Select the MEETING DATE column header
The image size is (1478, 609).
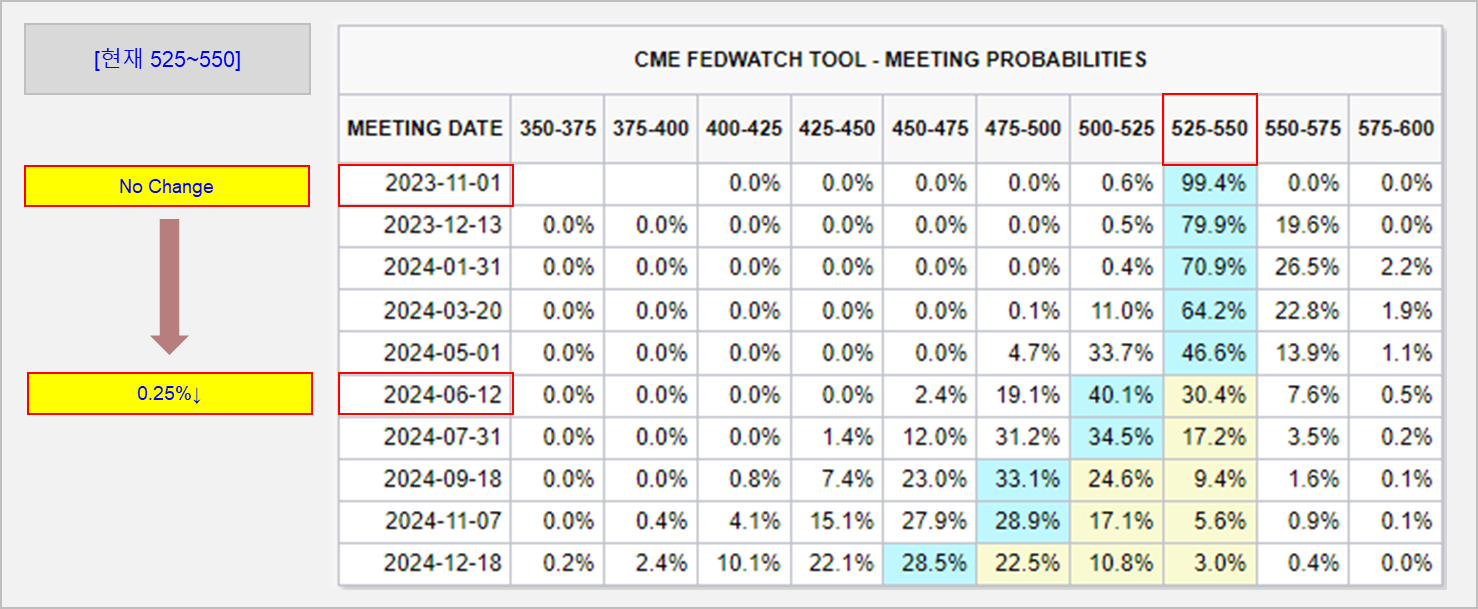point(425,128)
